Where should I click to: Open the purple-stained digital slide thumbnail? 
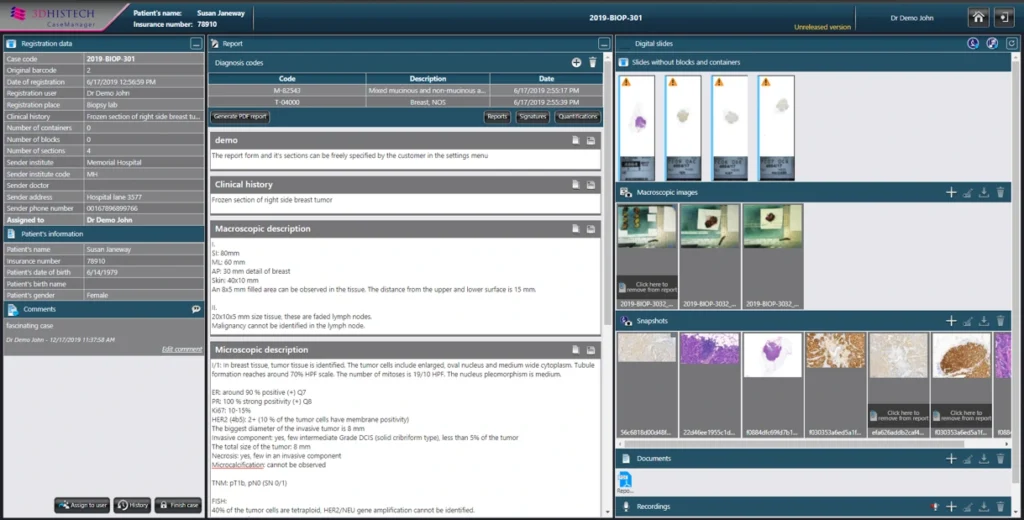coord(637,128)
